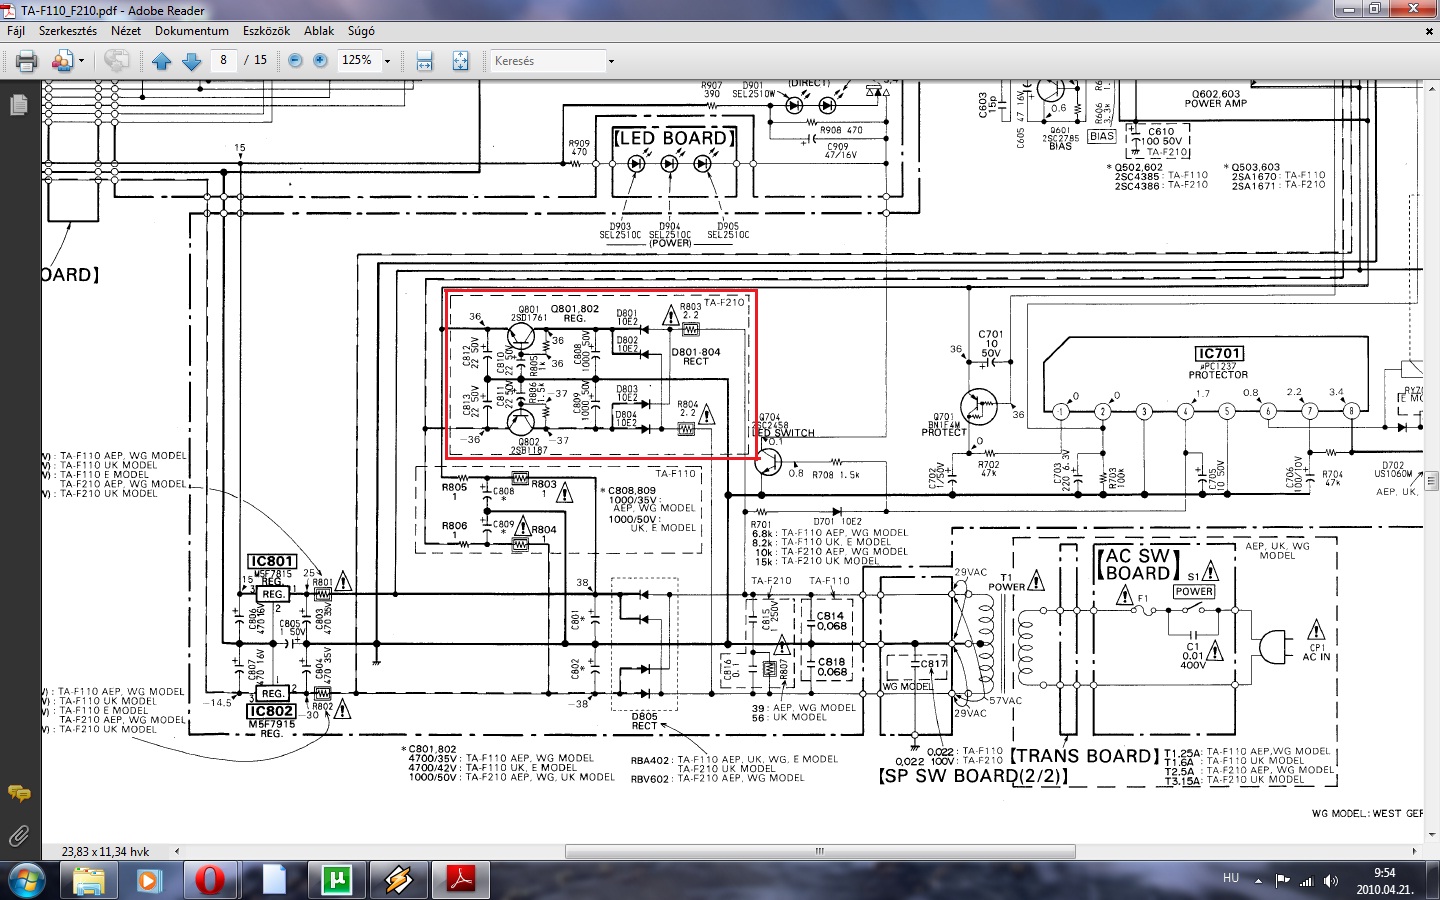The height and width of the screenshot is (900, 1440).
Task: Click the Adobe Reader title bar PDF icon
Action: (x=10, y=10)
